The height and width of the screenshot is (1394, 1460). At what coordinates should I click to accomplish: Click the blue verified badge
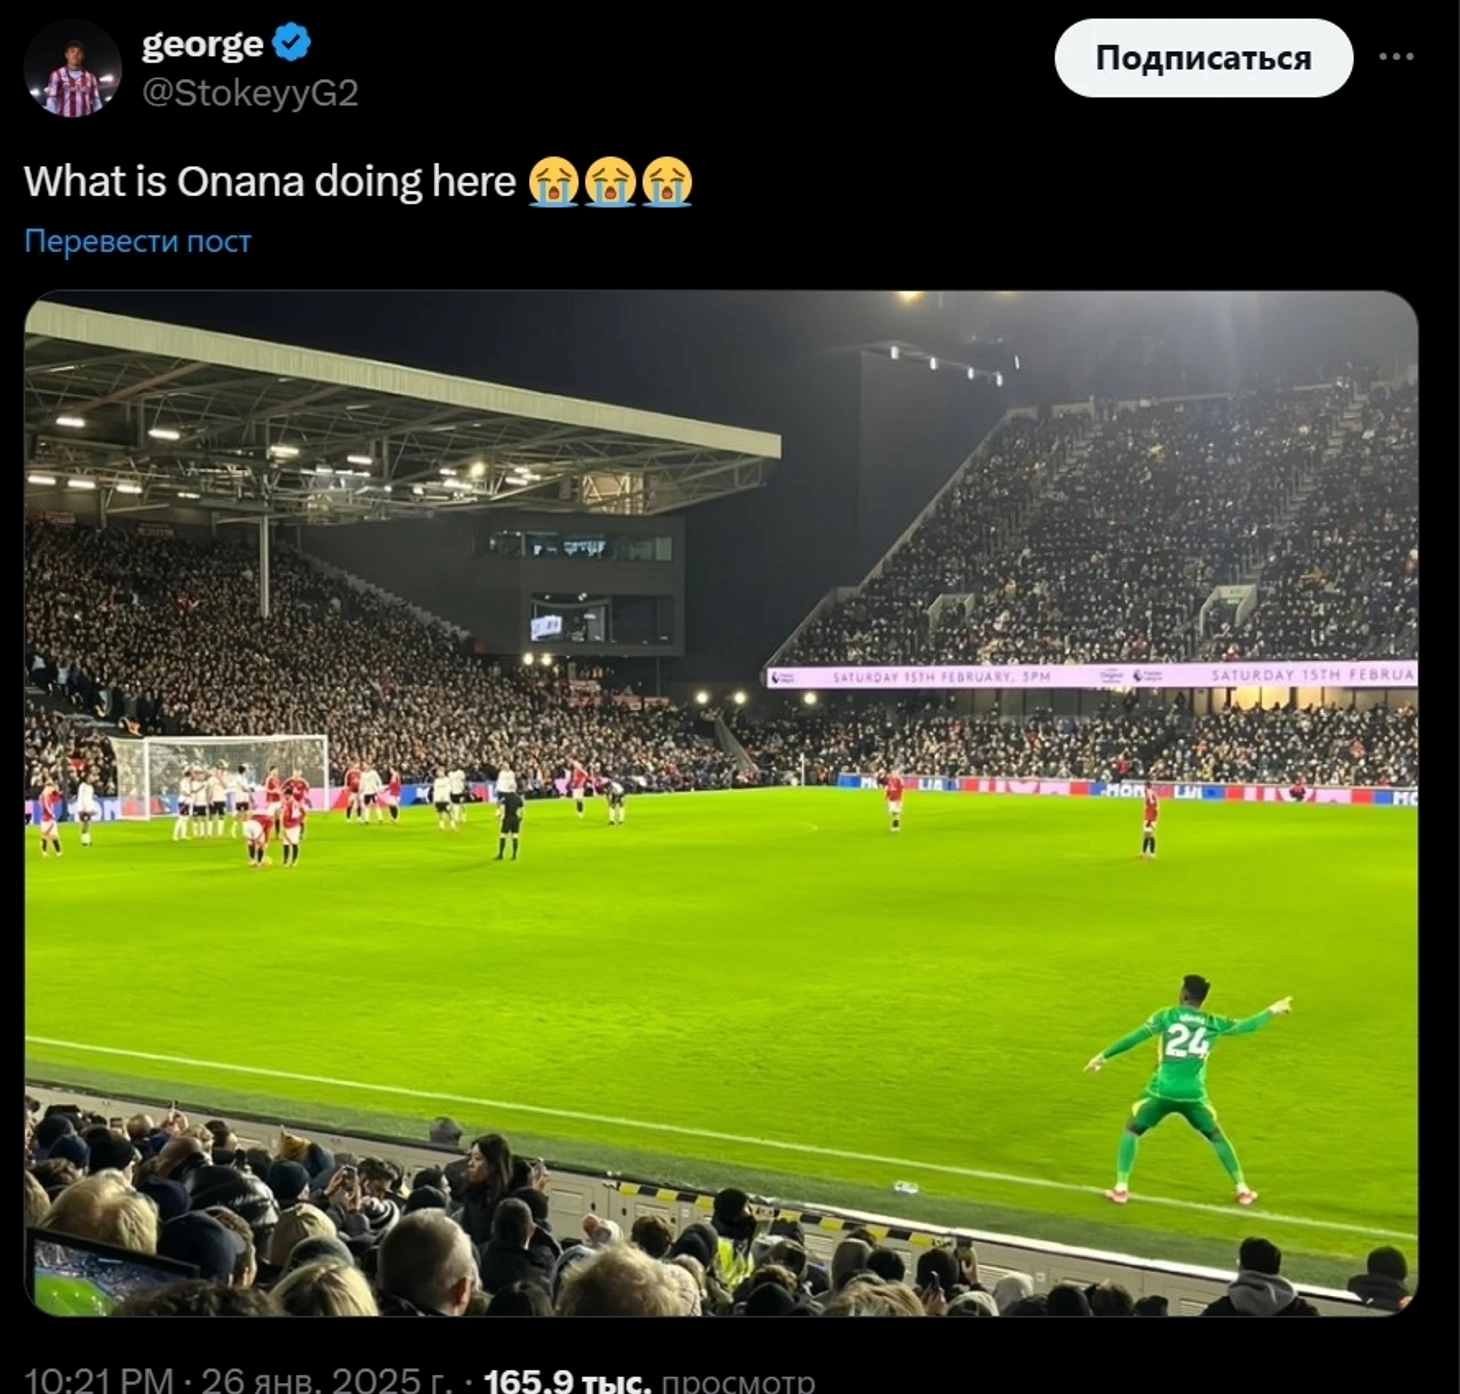point(292,43)
